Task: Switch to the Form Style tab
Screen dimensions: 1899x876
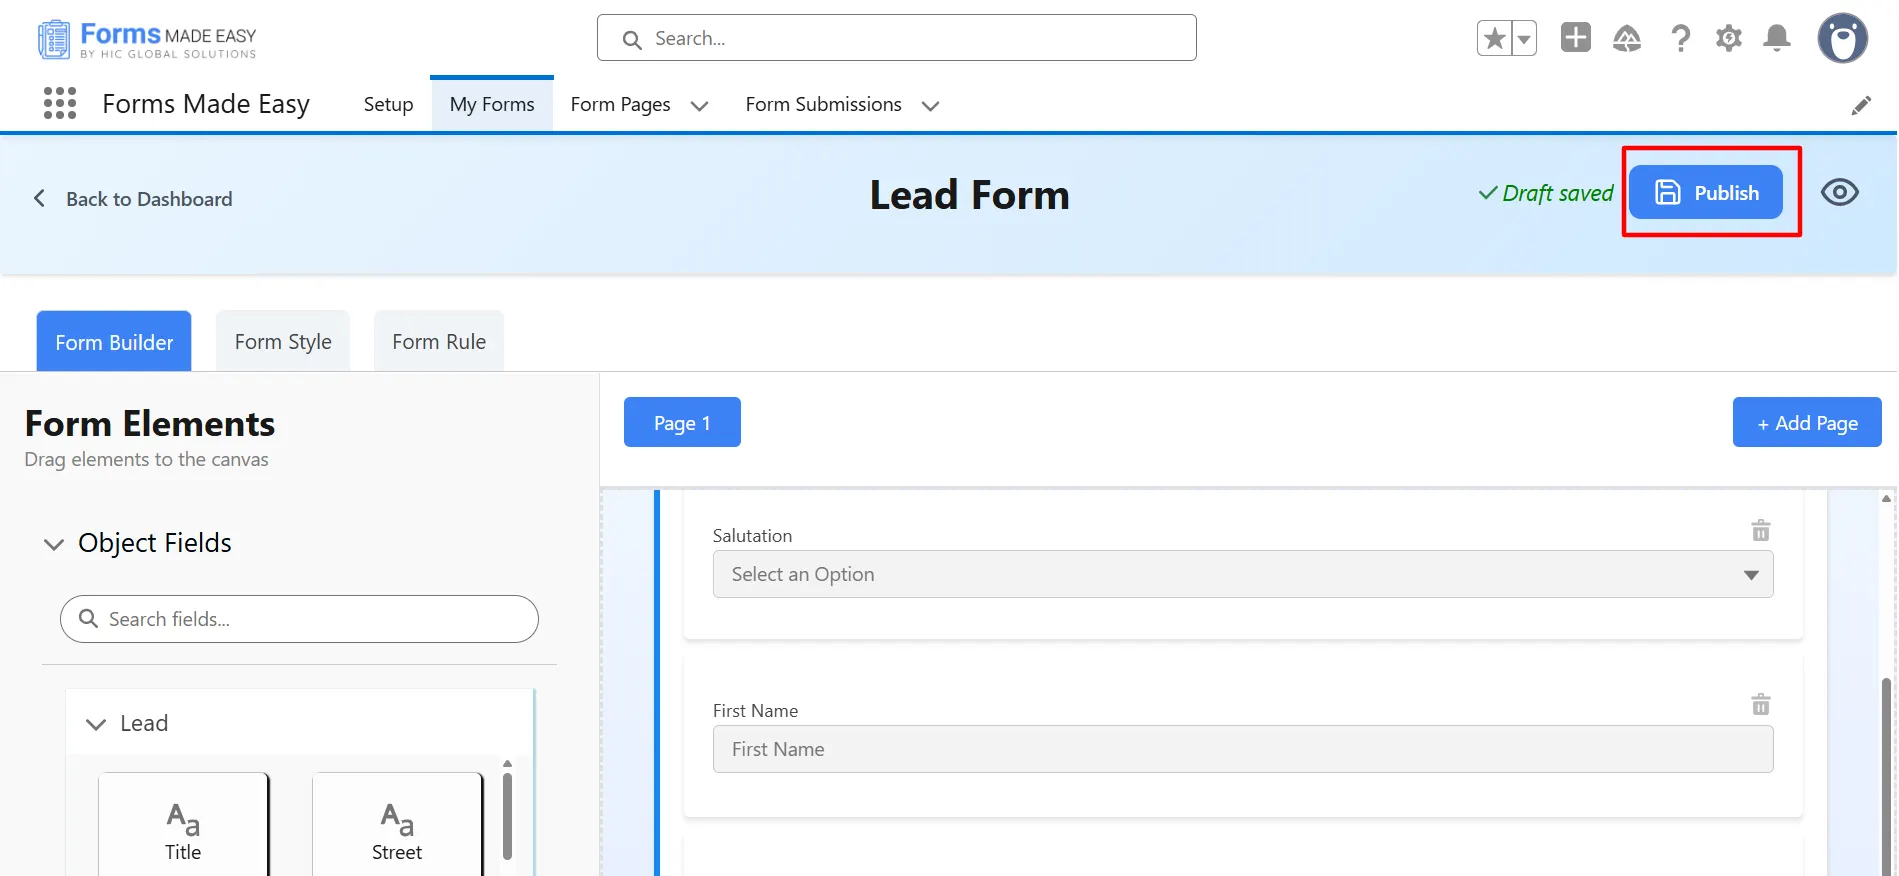Action: [283, 342]
